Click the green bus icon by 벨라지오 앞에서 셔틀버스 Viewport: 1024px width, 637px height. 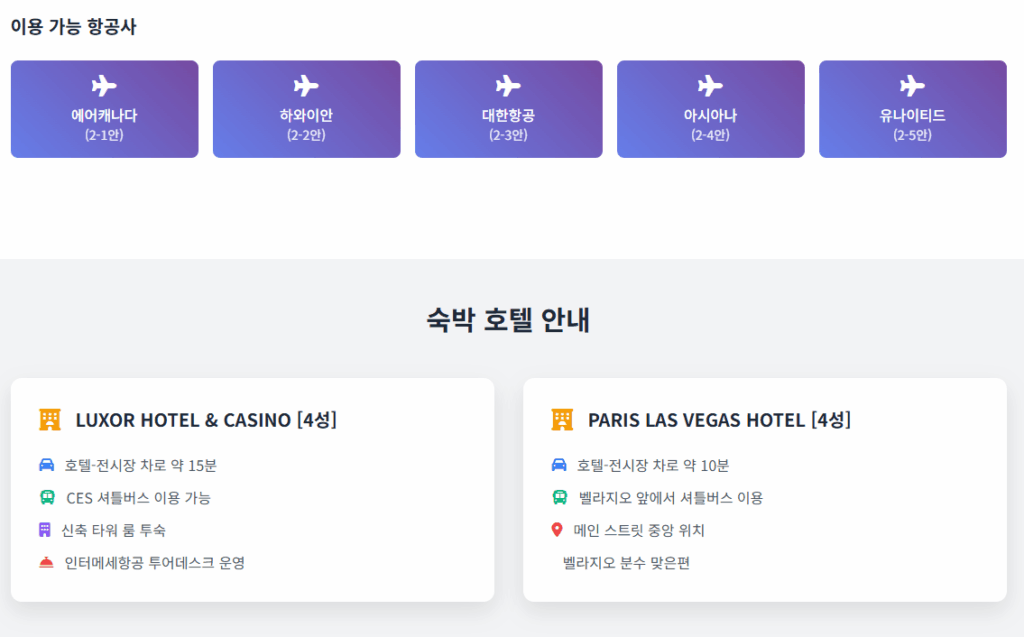click(x=560, y=497)
